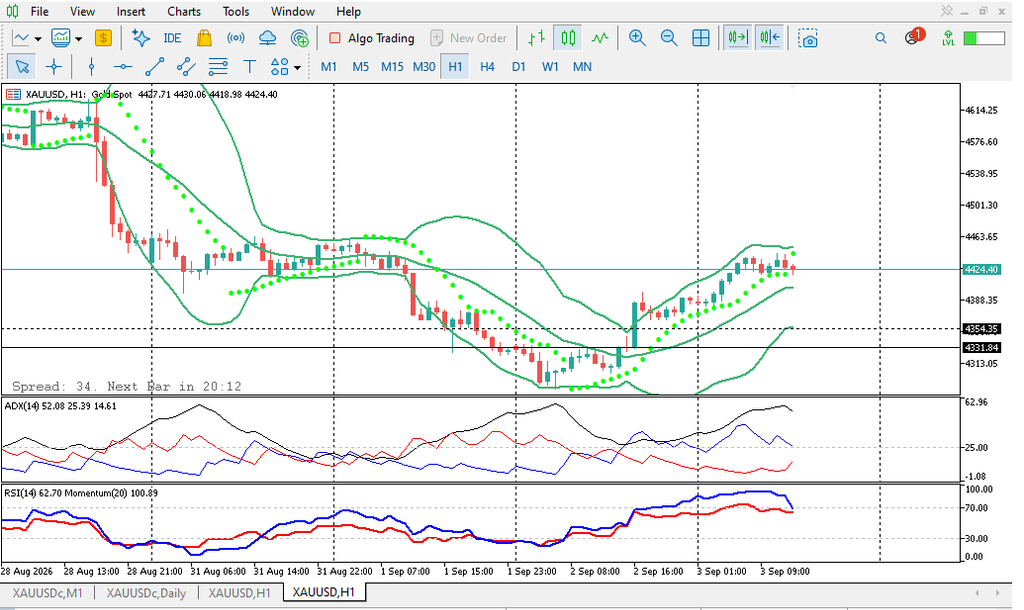This screenshot has height=610, width=1024.
Task: Select M30 timeframe
Action: click(x=424, y=67)
